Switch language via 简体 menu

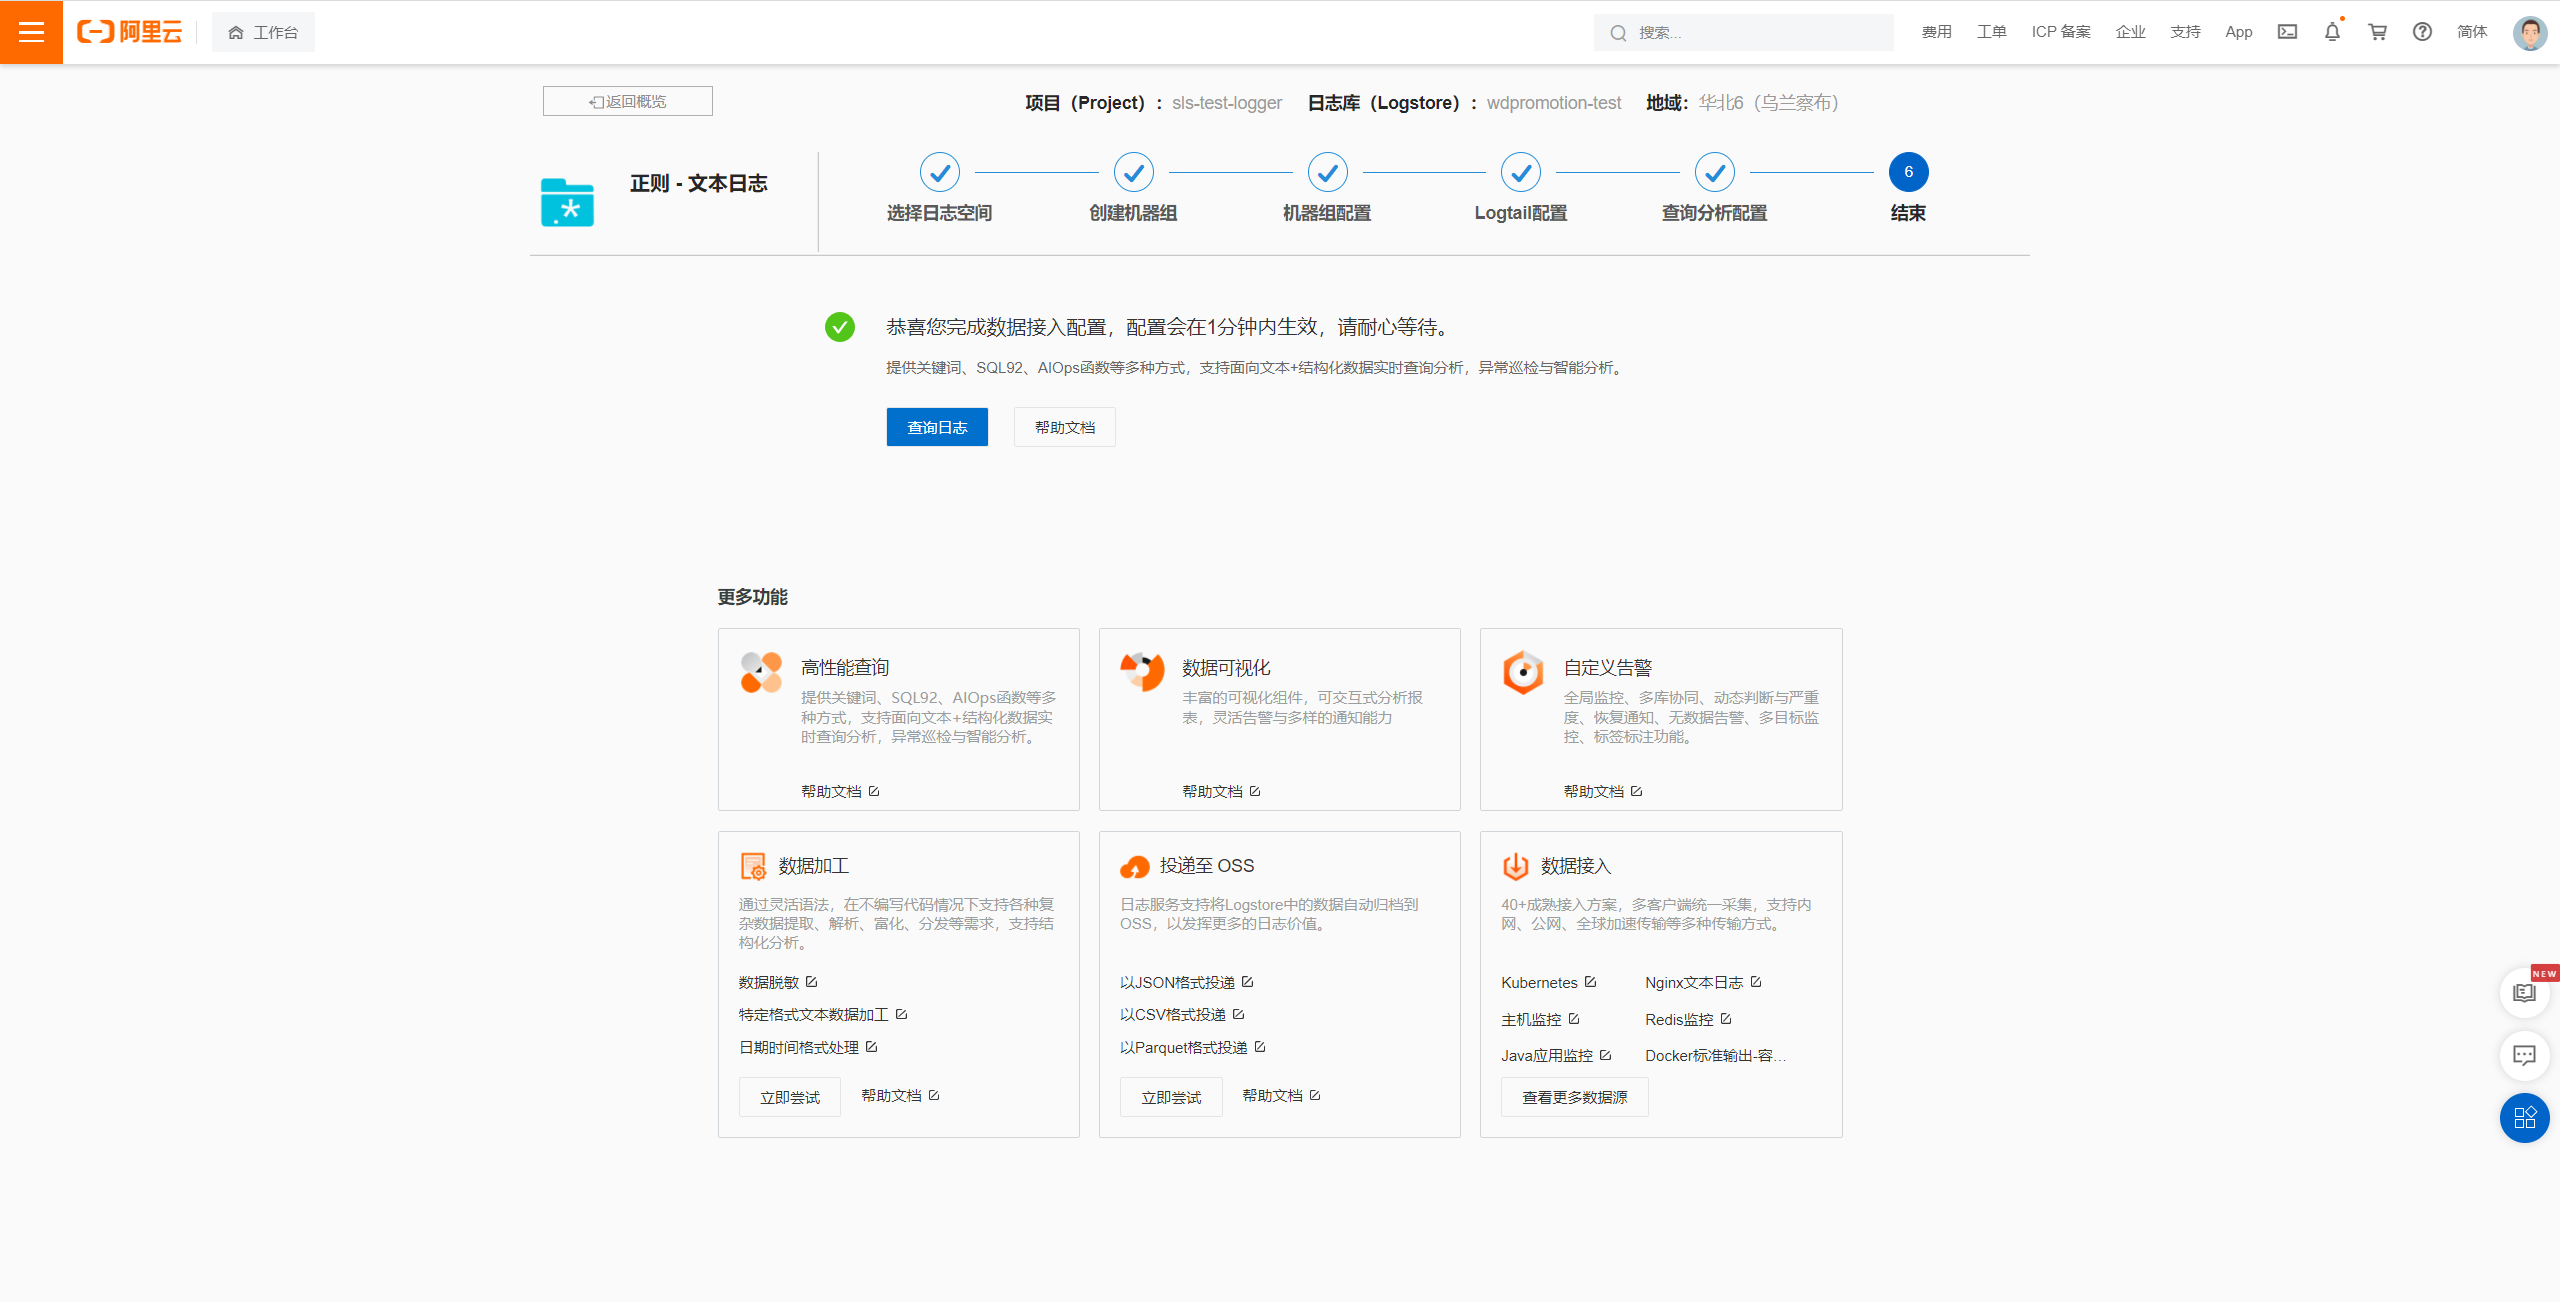[2471, 32]
